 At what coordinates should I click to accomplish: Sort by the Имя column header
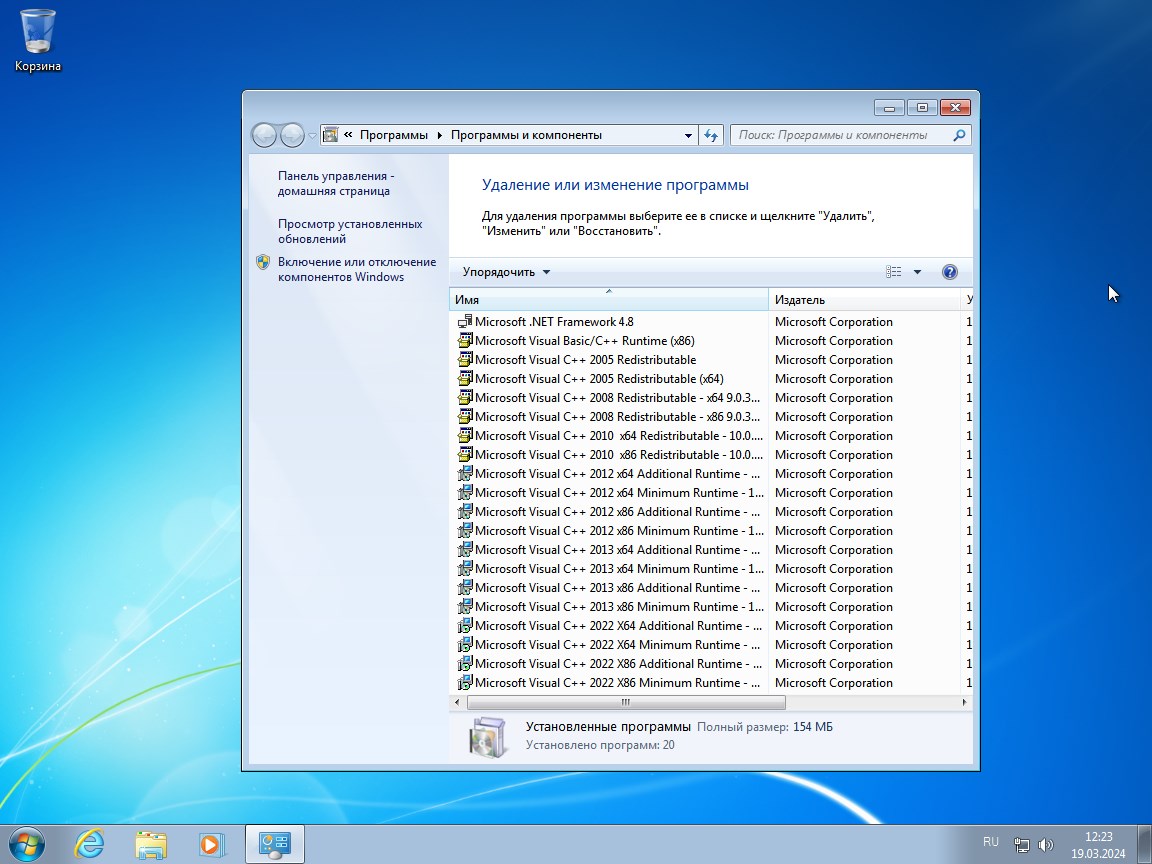point(608,300)
